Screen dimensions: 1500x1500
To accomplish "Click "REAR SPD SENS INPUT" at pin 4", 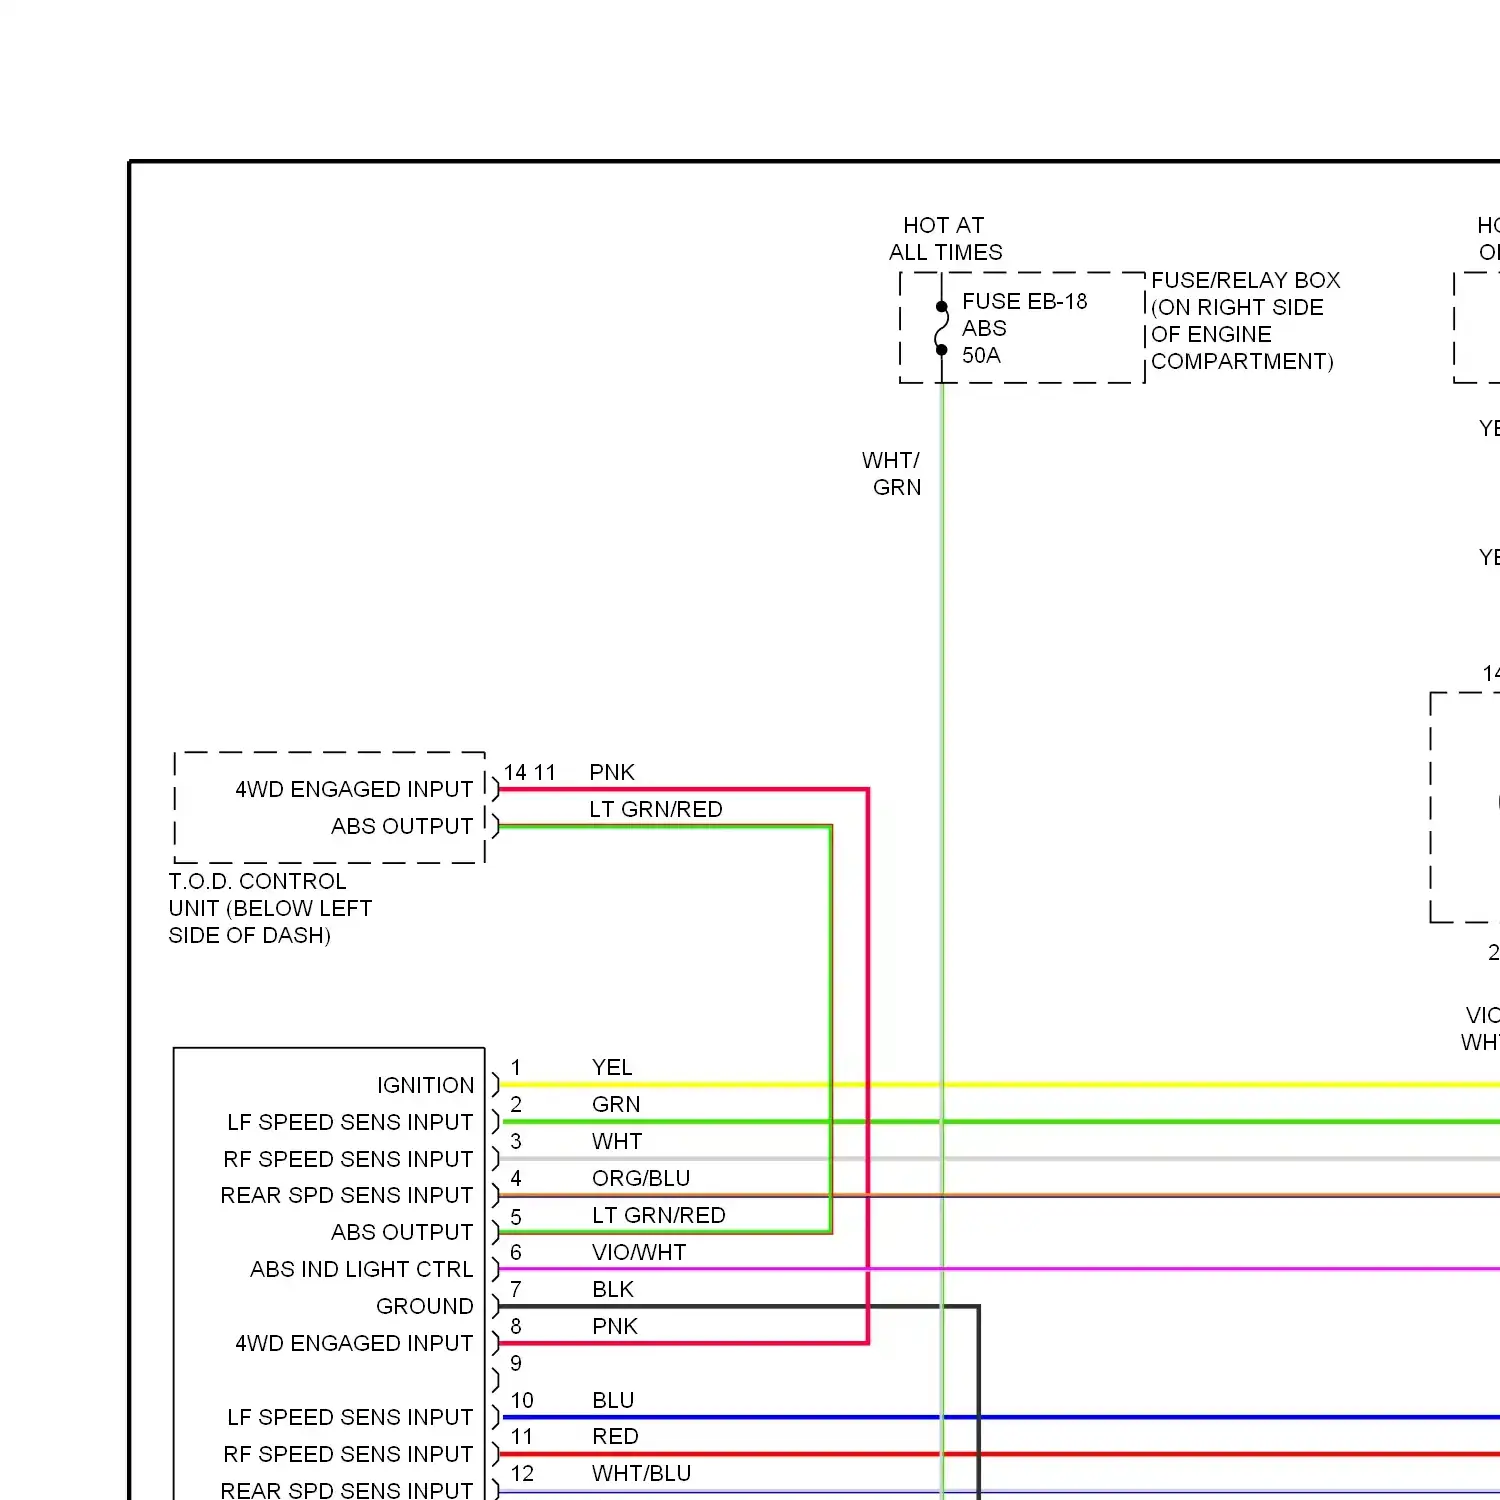I will [346, 1195].
